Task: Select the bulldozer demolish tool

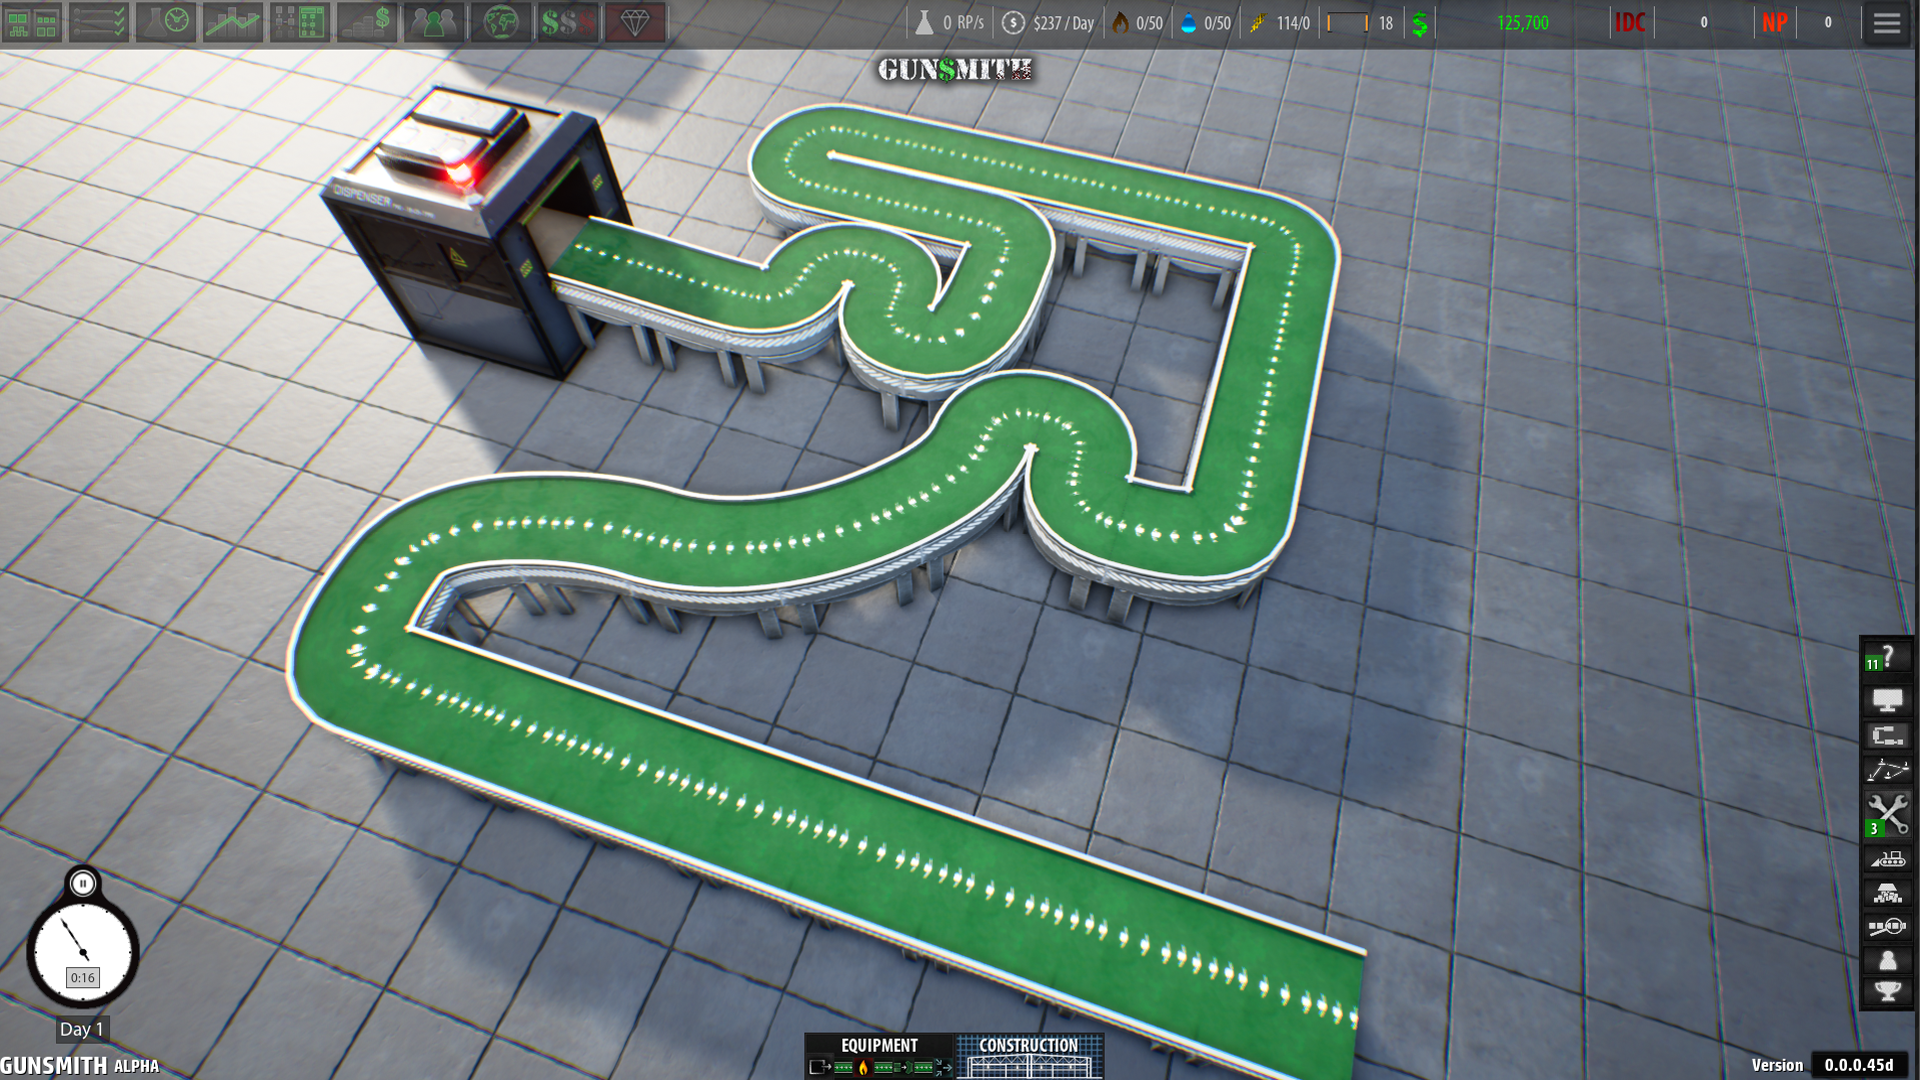Action: pos(1886,859)
